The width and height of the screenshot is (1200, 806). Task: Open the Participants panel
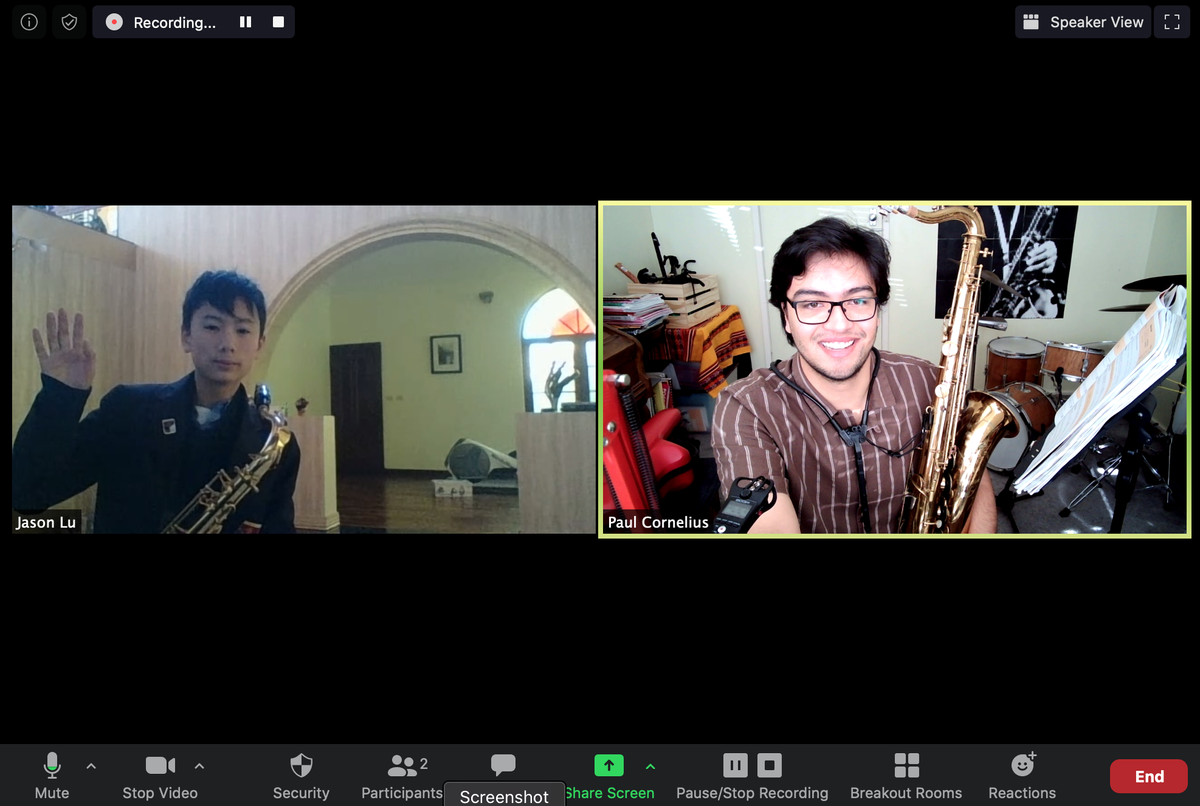402,777
